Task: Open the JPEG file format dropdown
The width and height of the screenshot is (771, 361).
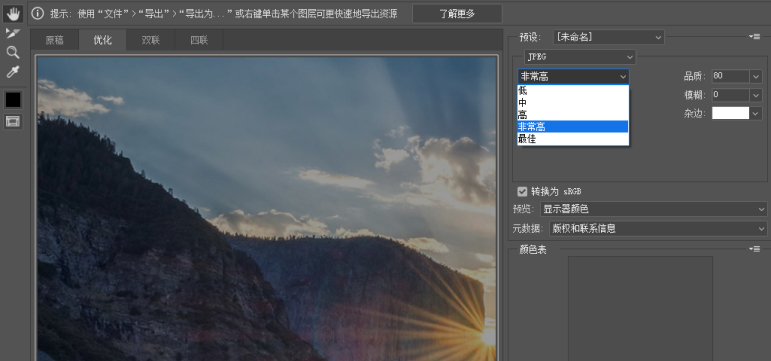Action: 580,57
